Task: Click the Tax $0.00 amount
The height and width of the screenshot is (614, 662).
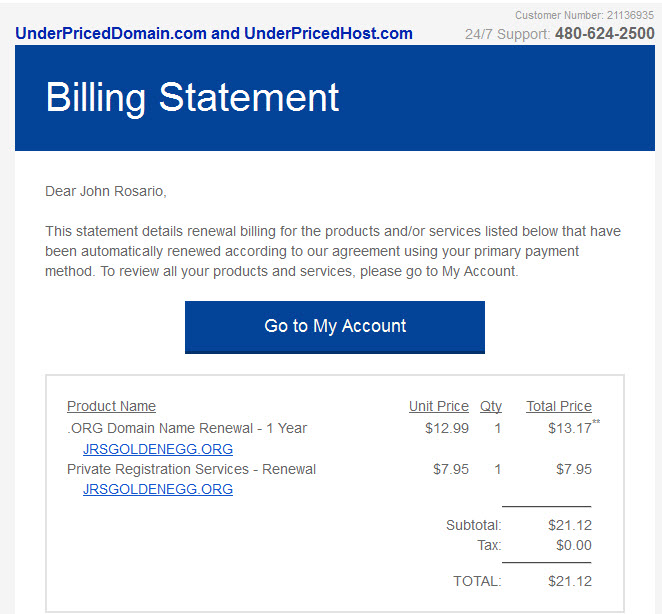Action: [574, 545]
